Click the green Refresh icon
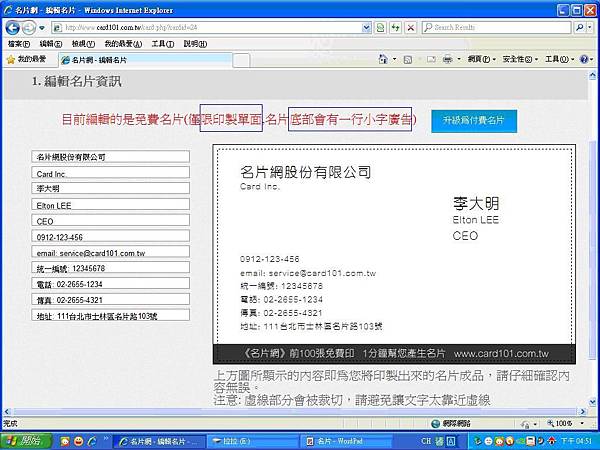Image resolution: width=600 pixels, height=450 pixels. [395, 28]
